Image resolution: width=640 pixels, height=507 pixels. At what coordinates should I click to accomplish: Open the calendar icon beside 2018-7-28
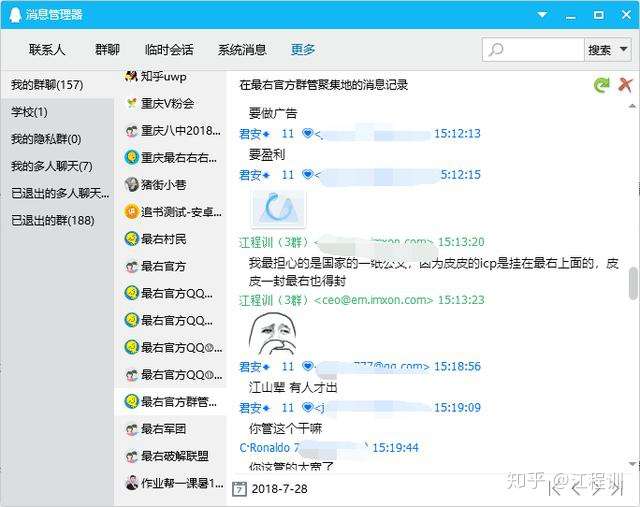(239, 489)
